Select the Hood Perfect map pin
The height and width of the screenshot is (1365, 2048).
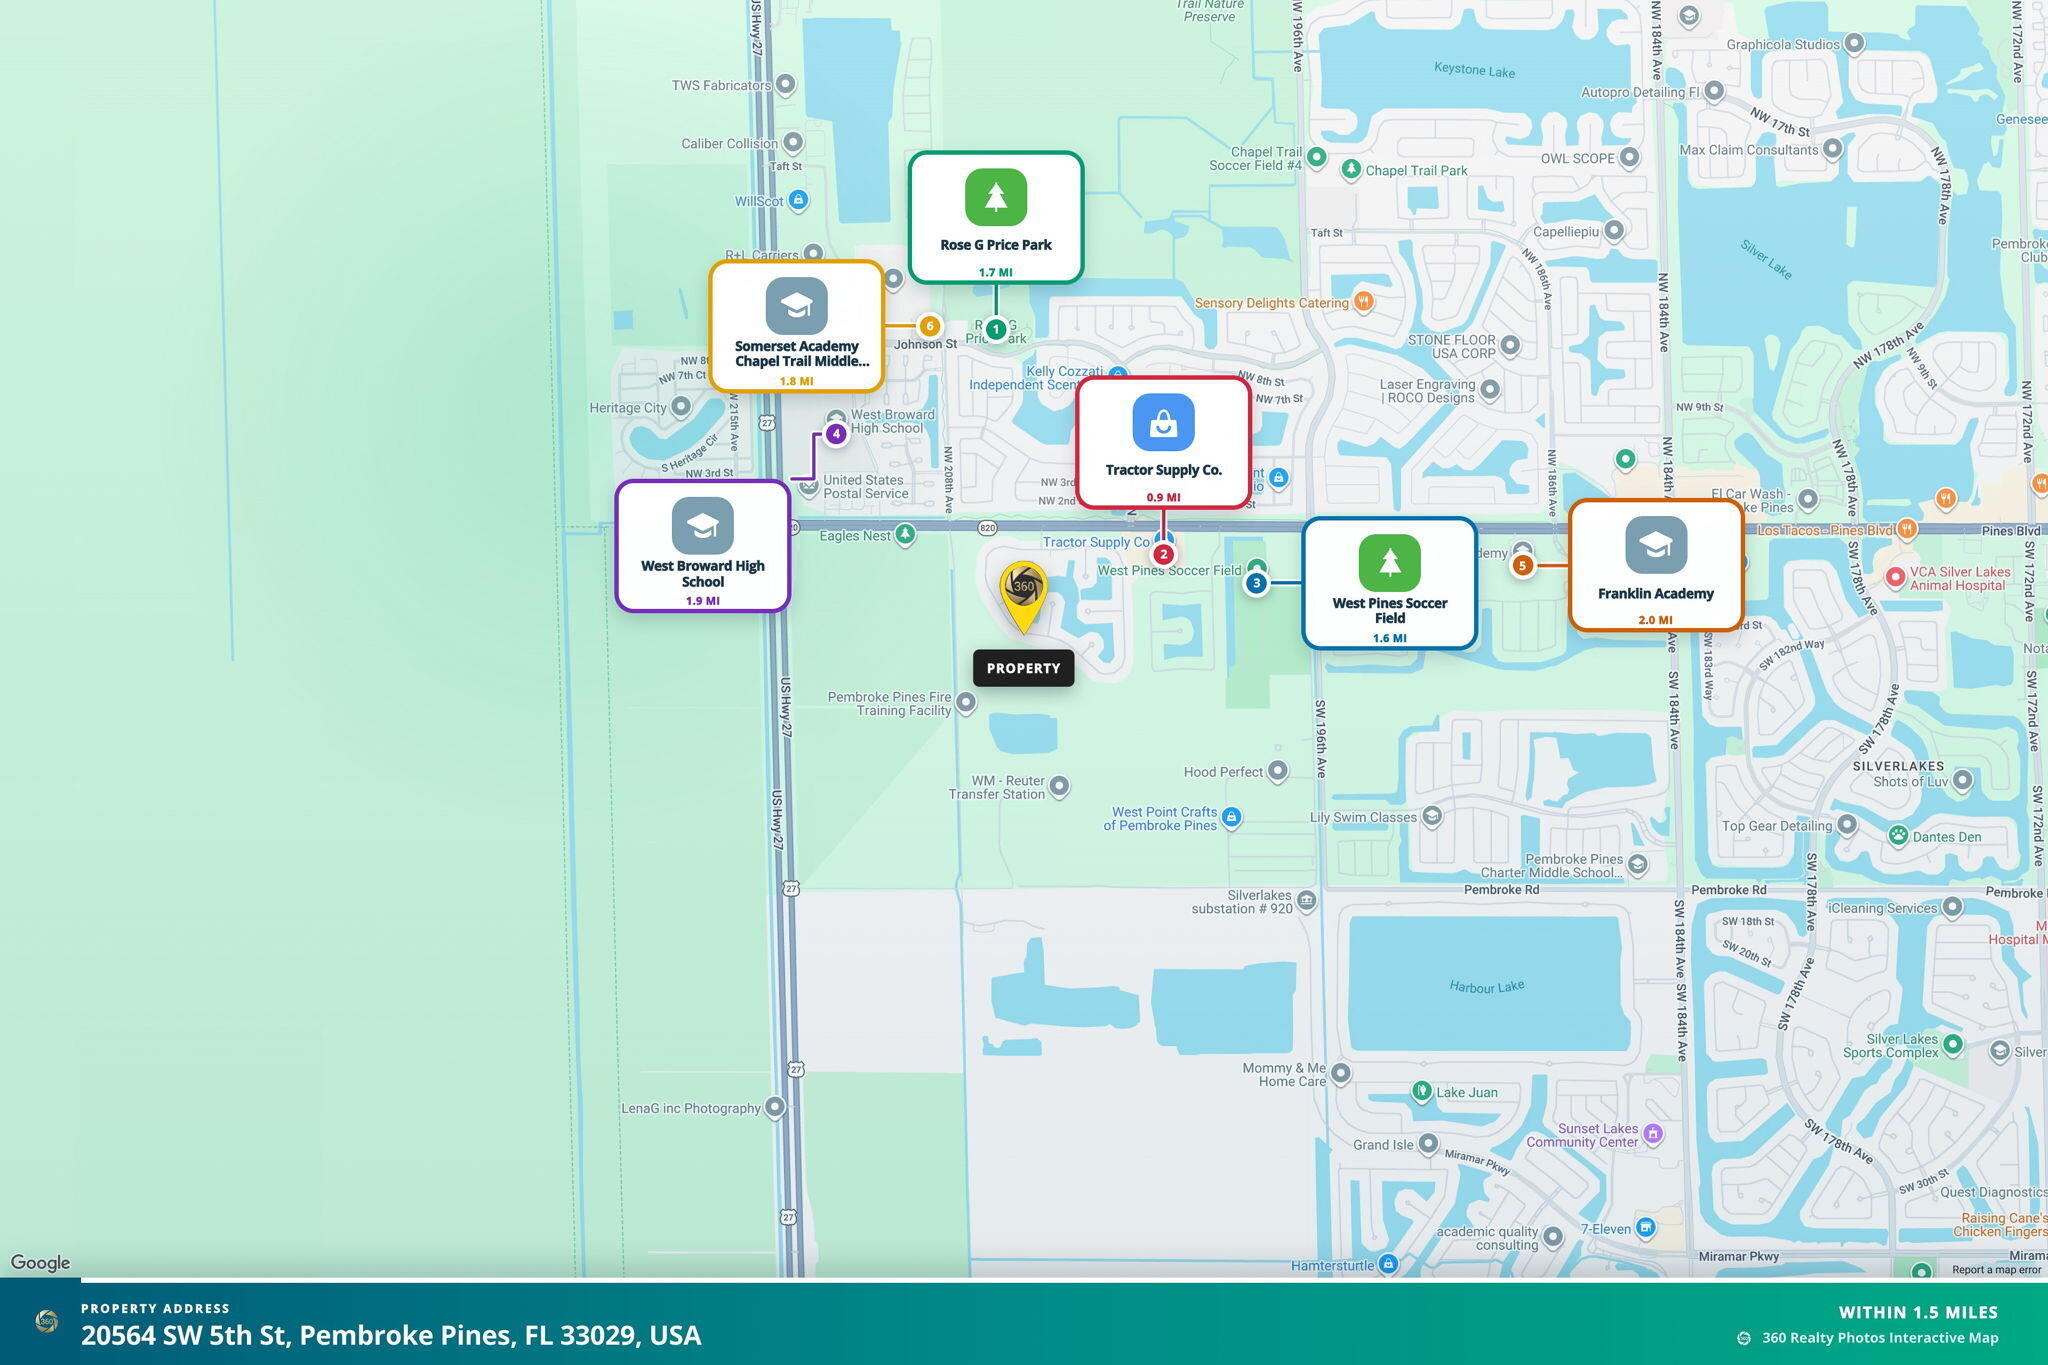pyautogui.click(x=1277, y=771)
